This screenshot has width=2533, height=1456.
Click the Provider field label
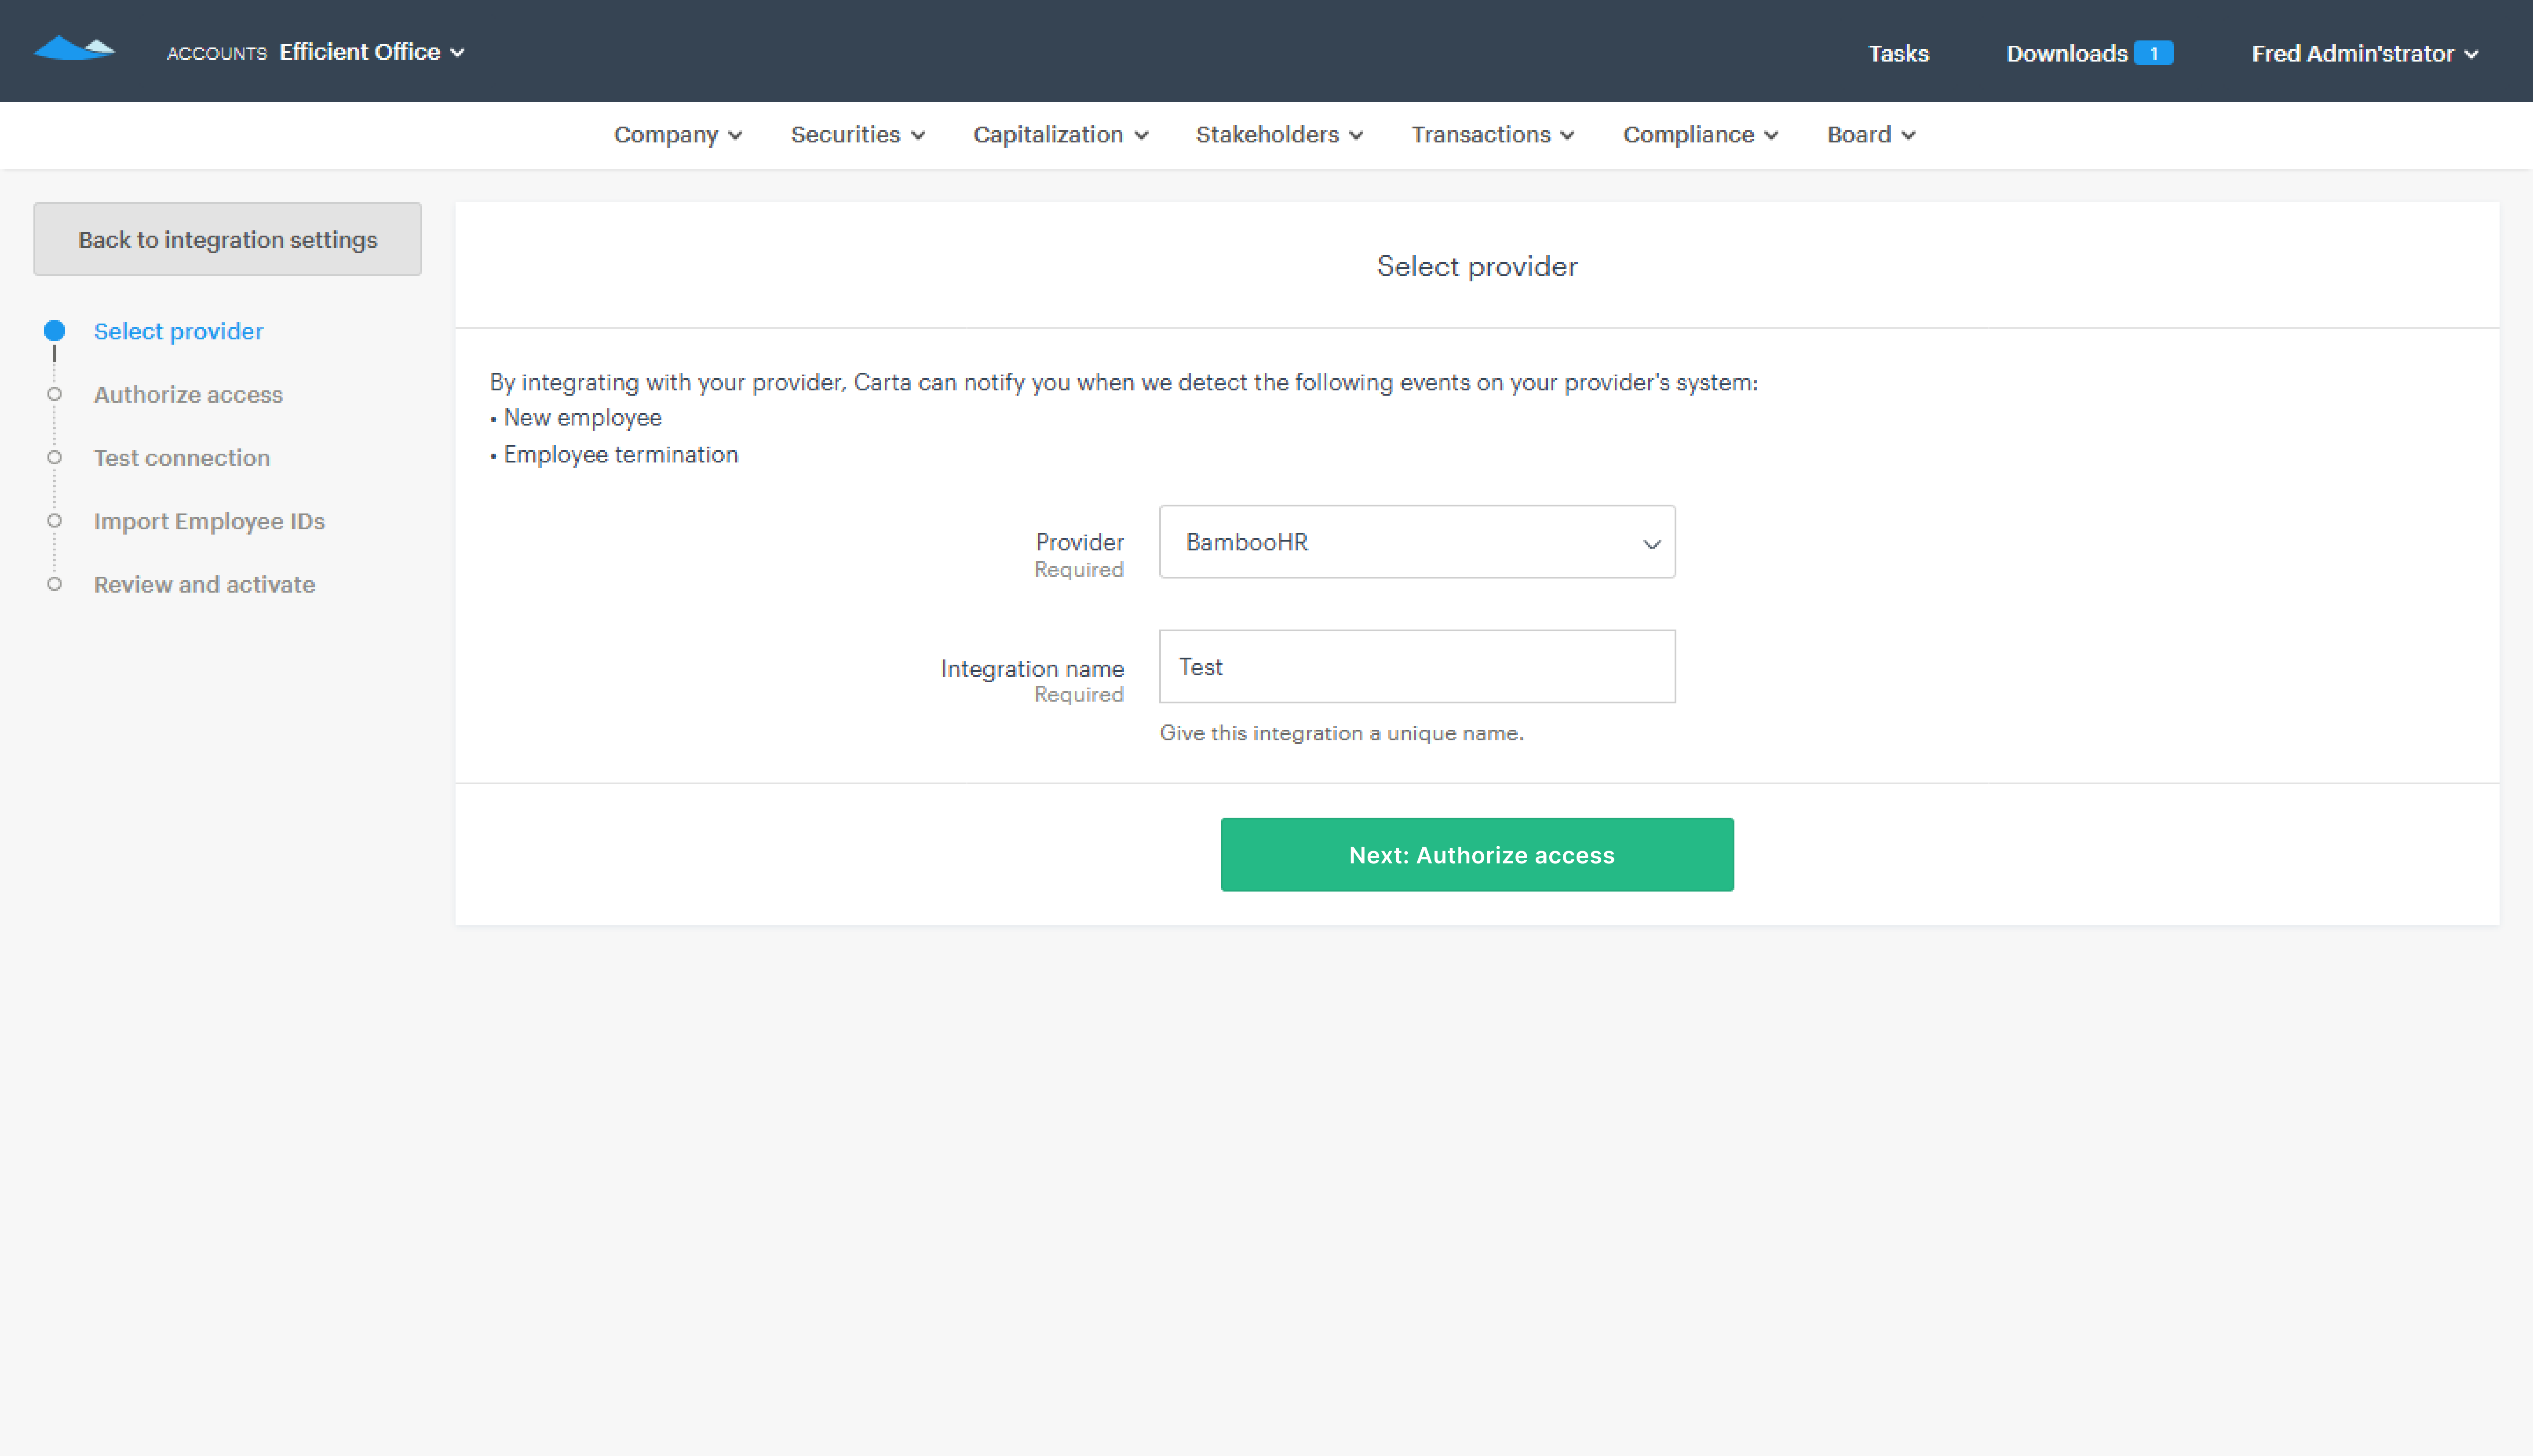(1079, 542)
